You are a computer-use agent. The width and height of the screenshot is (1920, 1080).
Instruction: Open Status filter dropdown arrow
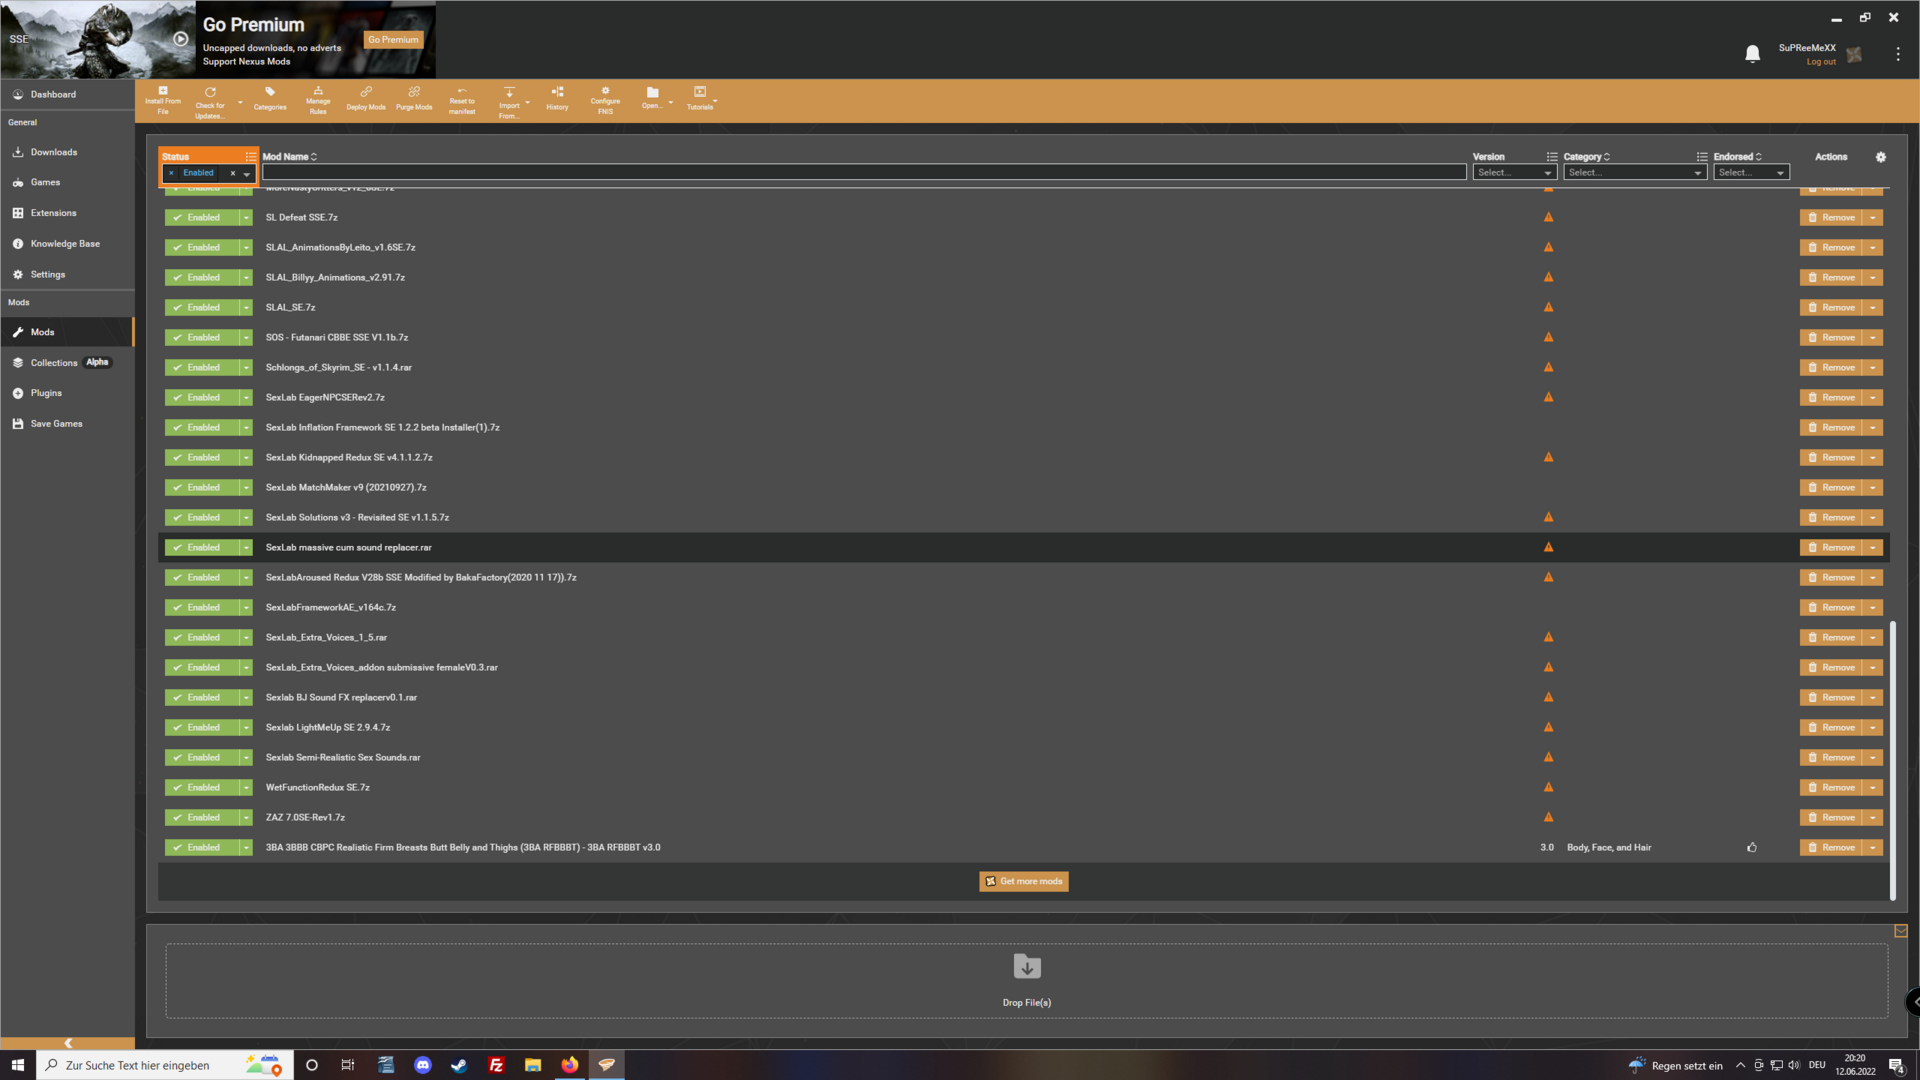247,174
